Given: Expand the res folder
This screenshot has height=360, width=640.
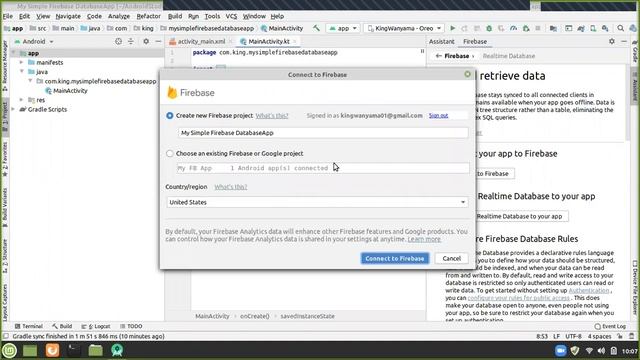Looking at the screenshot, I should (22, 100).
